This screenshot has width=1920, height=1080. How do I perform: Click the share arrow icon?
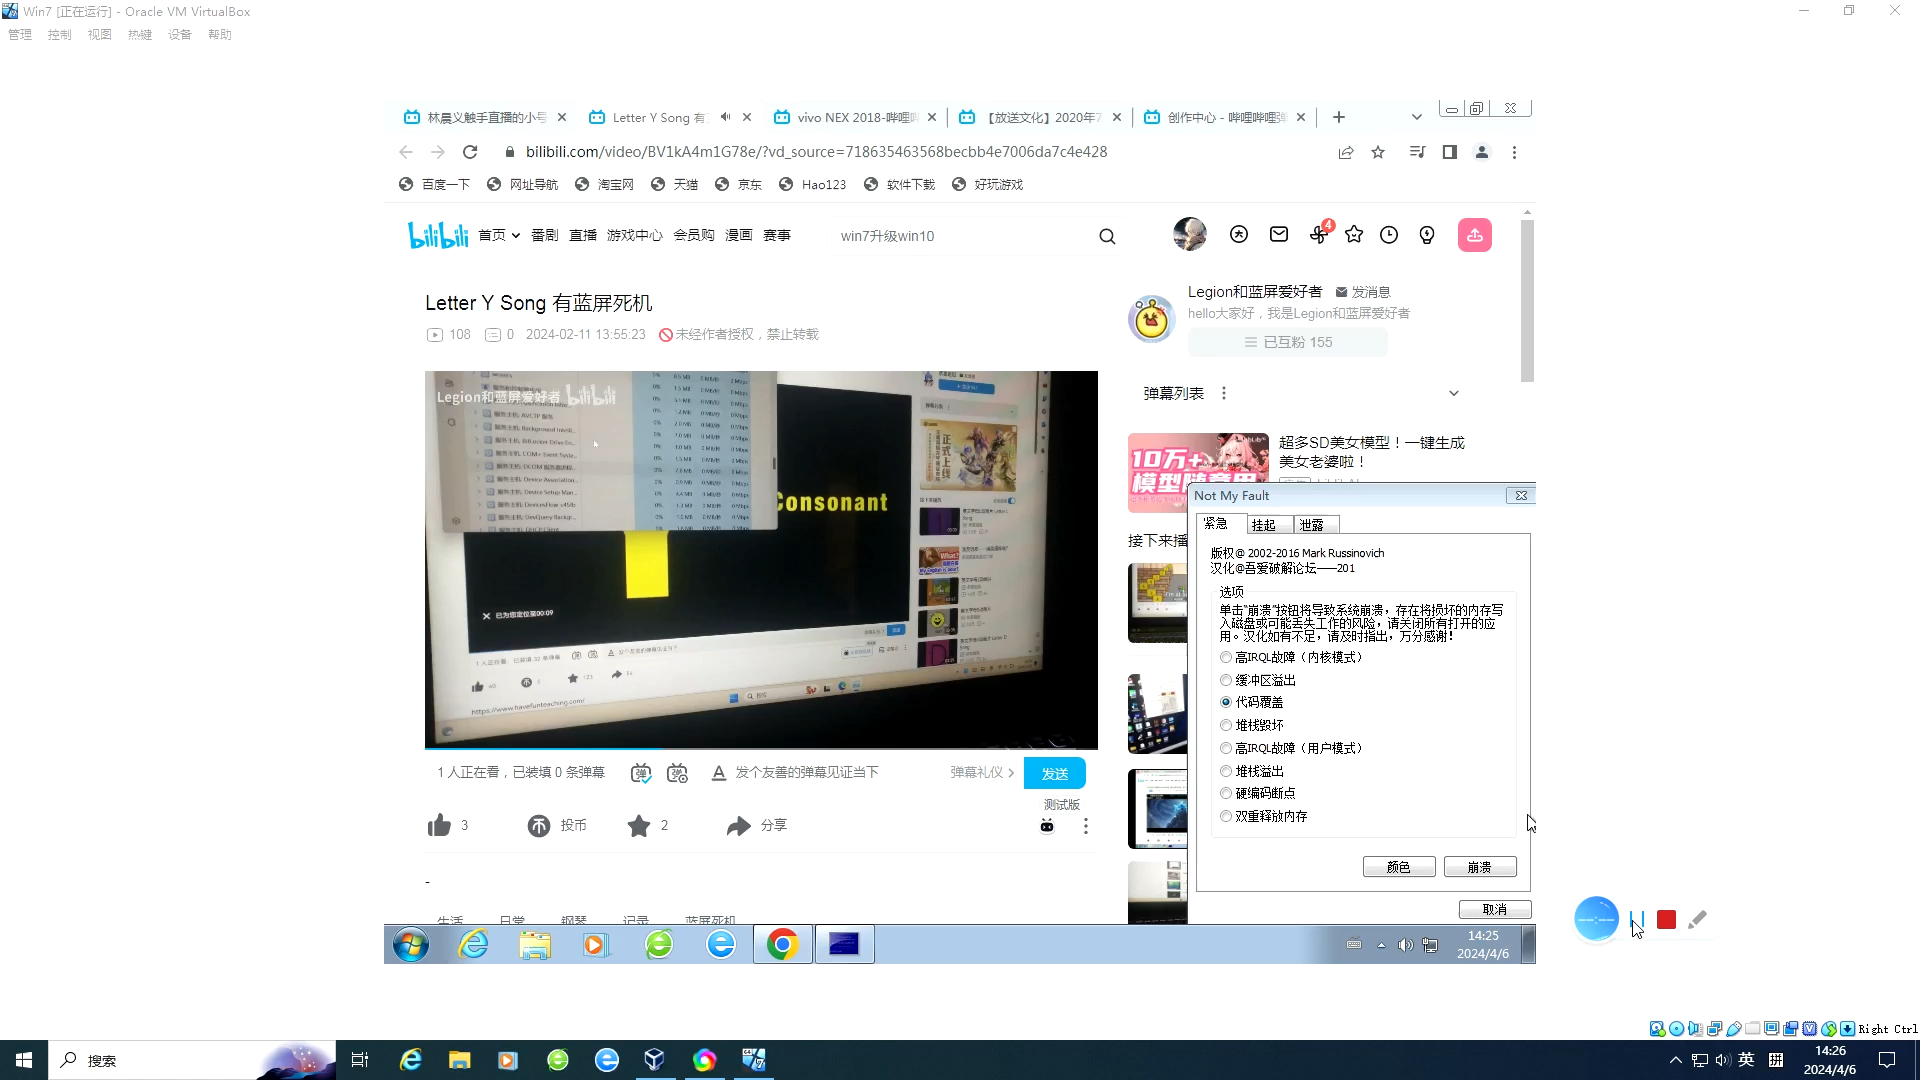click(738, 825)
